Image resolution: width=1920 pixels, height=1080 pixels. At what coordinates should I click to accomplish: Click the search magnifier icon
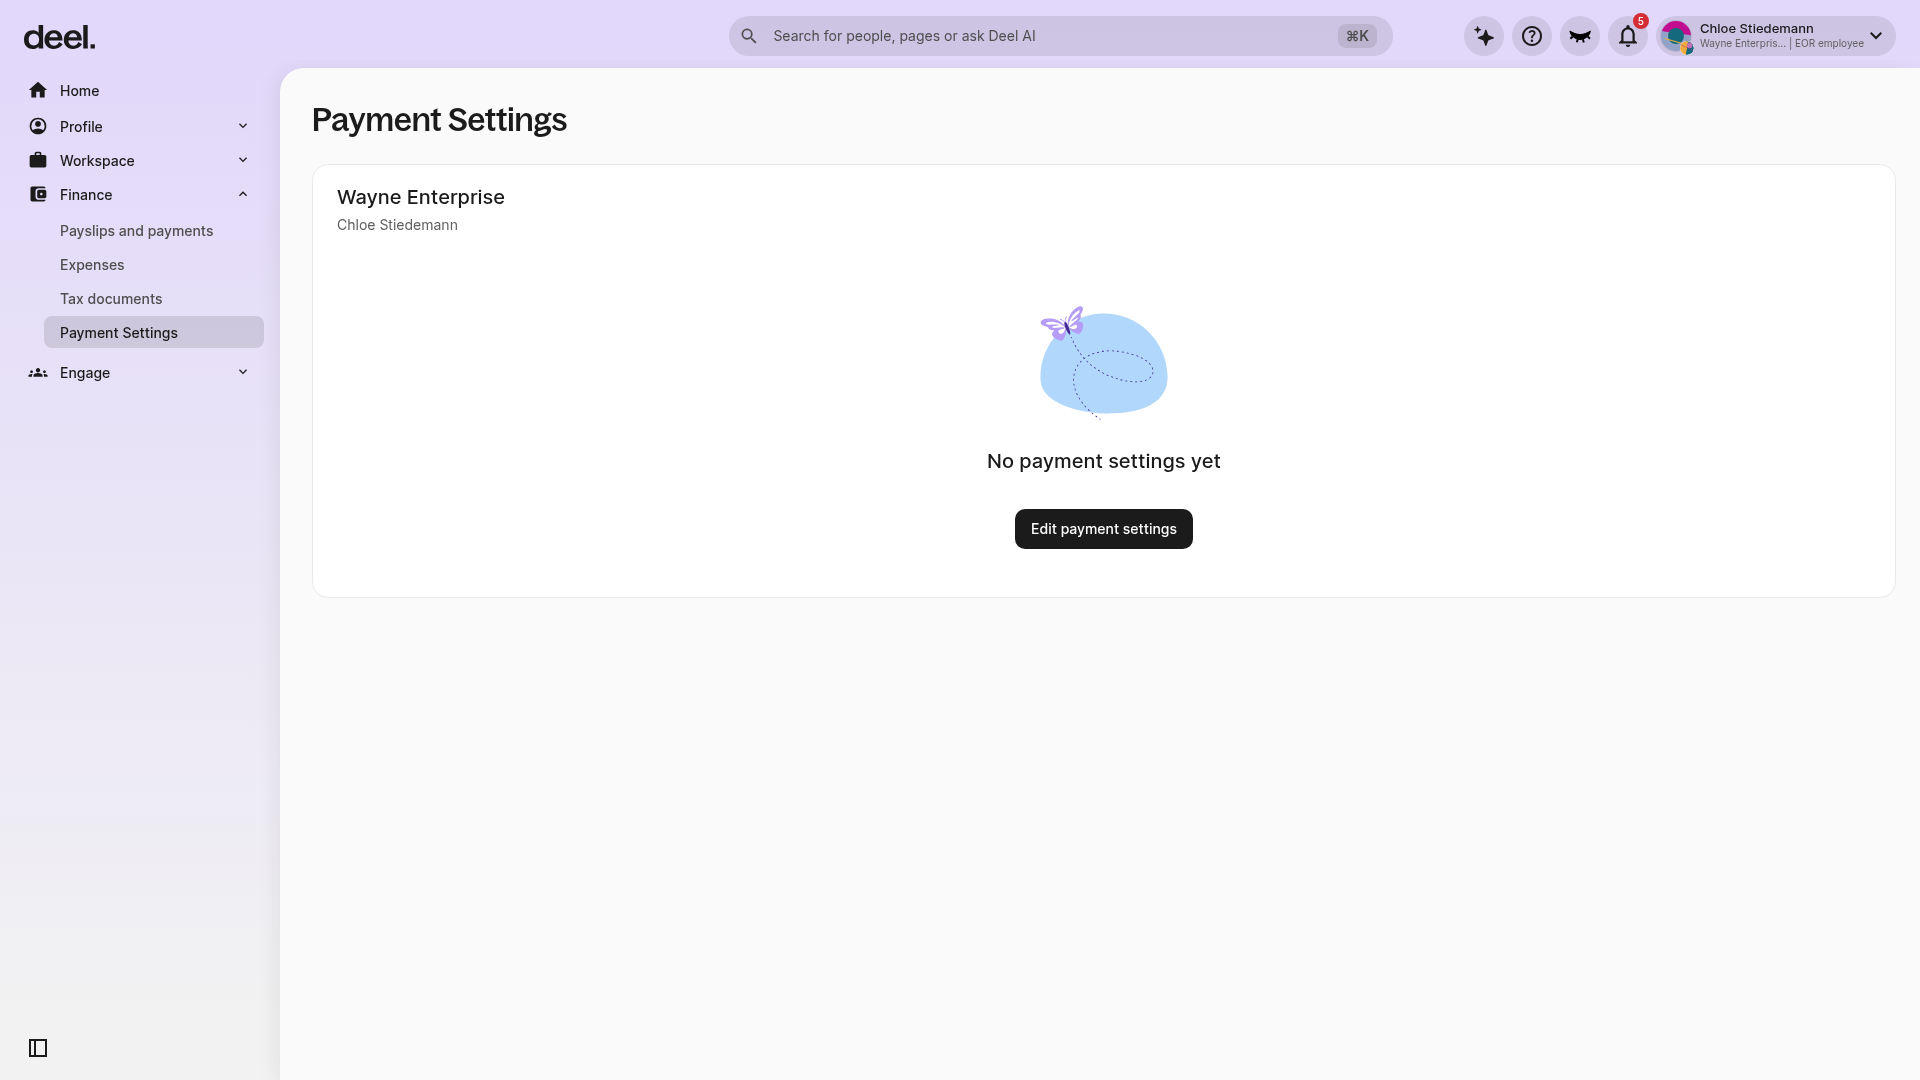[x=749, y=36]
